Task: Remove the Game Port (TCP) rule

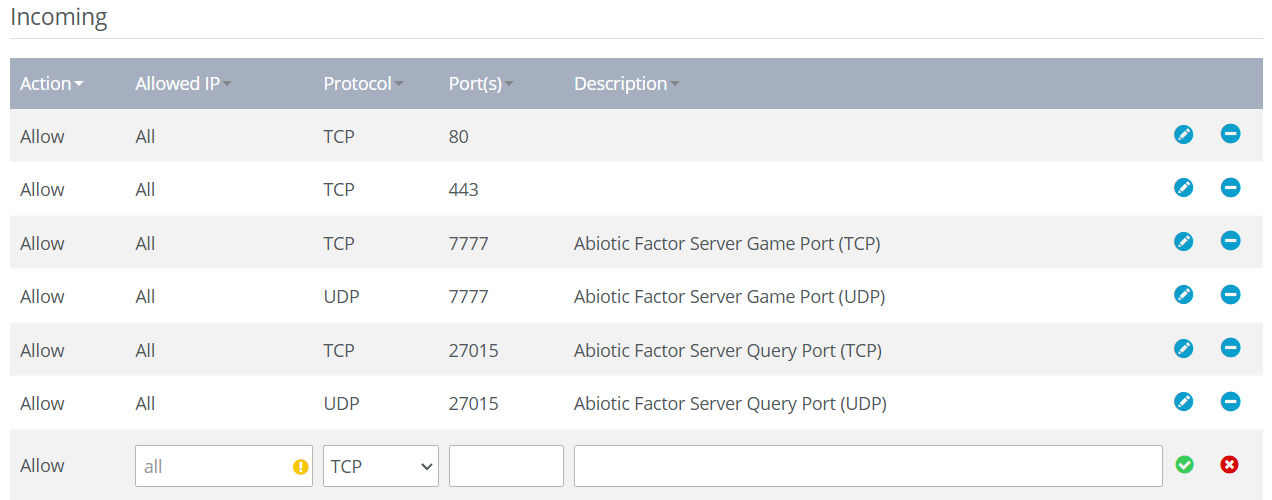Action: (1230, 241)
